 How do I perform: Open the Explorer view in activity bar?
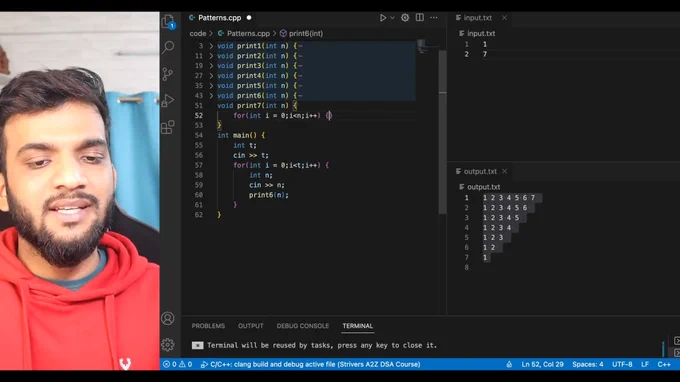pyautogui.click(x=168, y=21)
